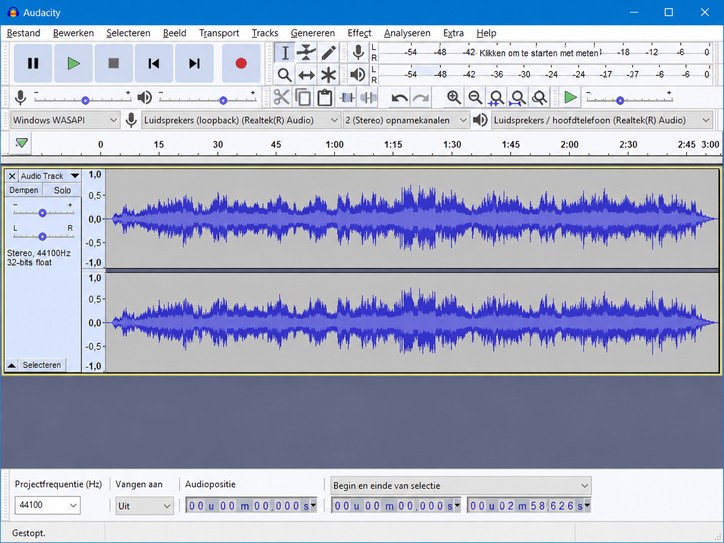Image resolution: width=724 pixels, height=543 pixels.
Task: Skip to end of the track
Action: (x=194, y=63)
